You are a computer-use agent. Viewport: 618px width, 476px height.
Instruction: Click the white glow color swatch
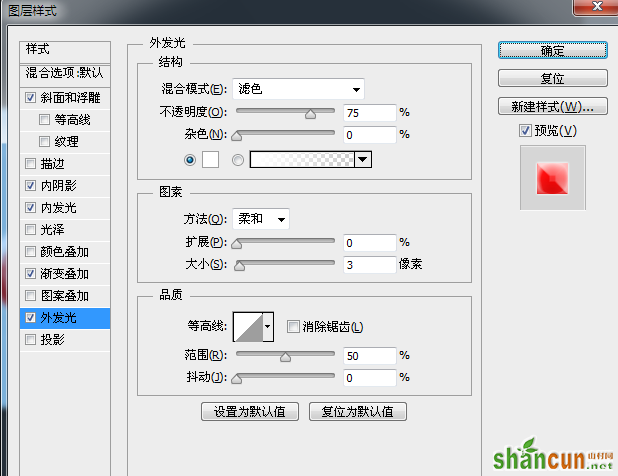pyautogui.click(x=210, y=160)
